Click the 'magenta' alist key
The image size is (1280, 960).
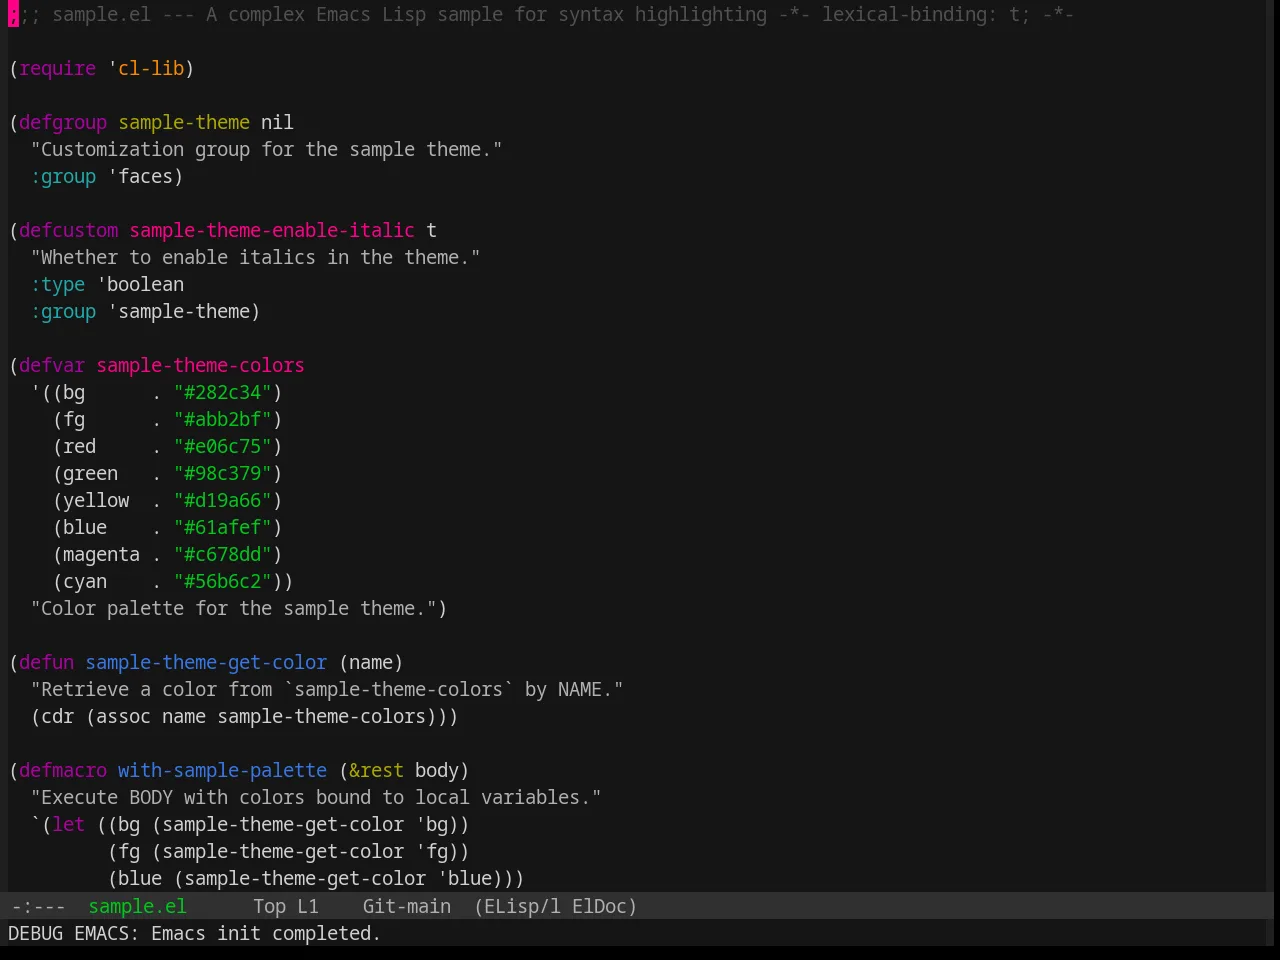pyautogui.click(x=101, y=554)
